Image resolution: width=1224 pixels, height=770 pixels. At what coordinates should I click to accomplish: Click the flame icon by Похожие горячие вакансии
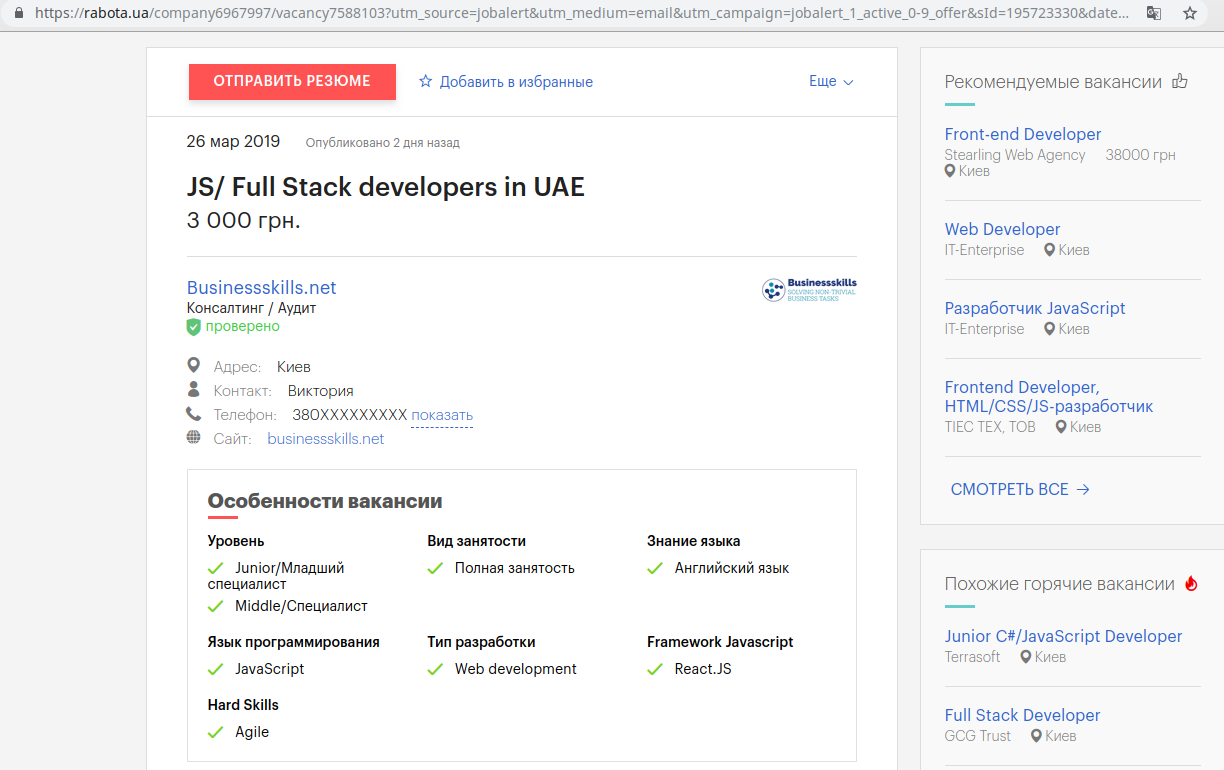[1190, 584]
